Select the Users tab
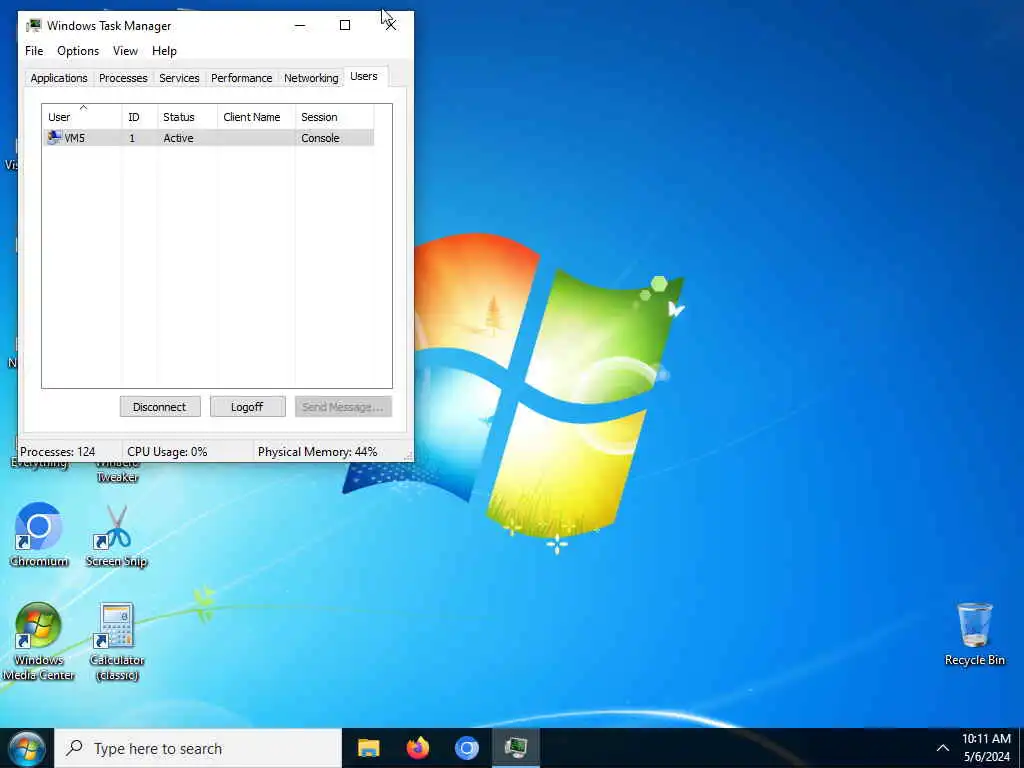1024x768 pixels. [x=364, y=76]
